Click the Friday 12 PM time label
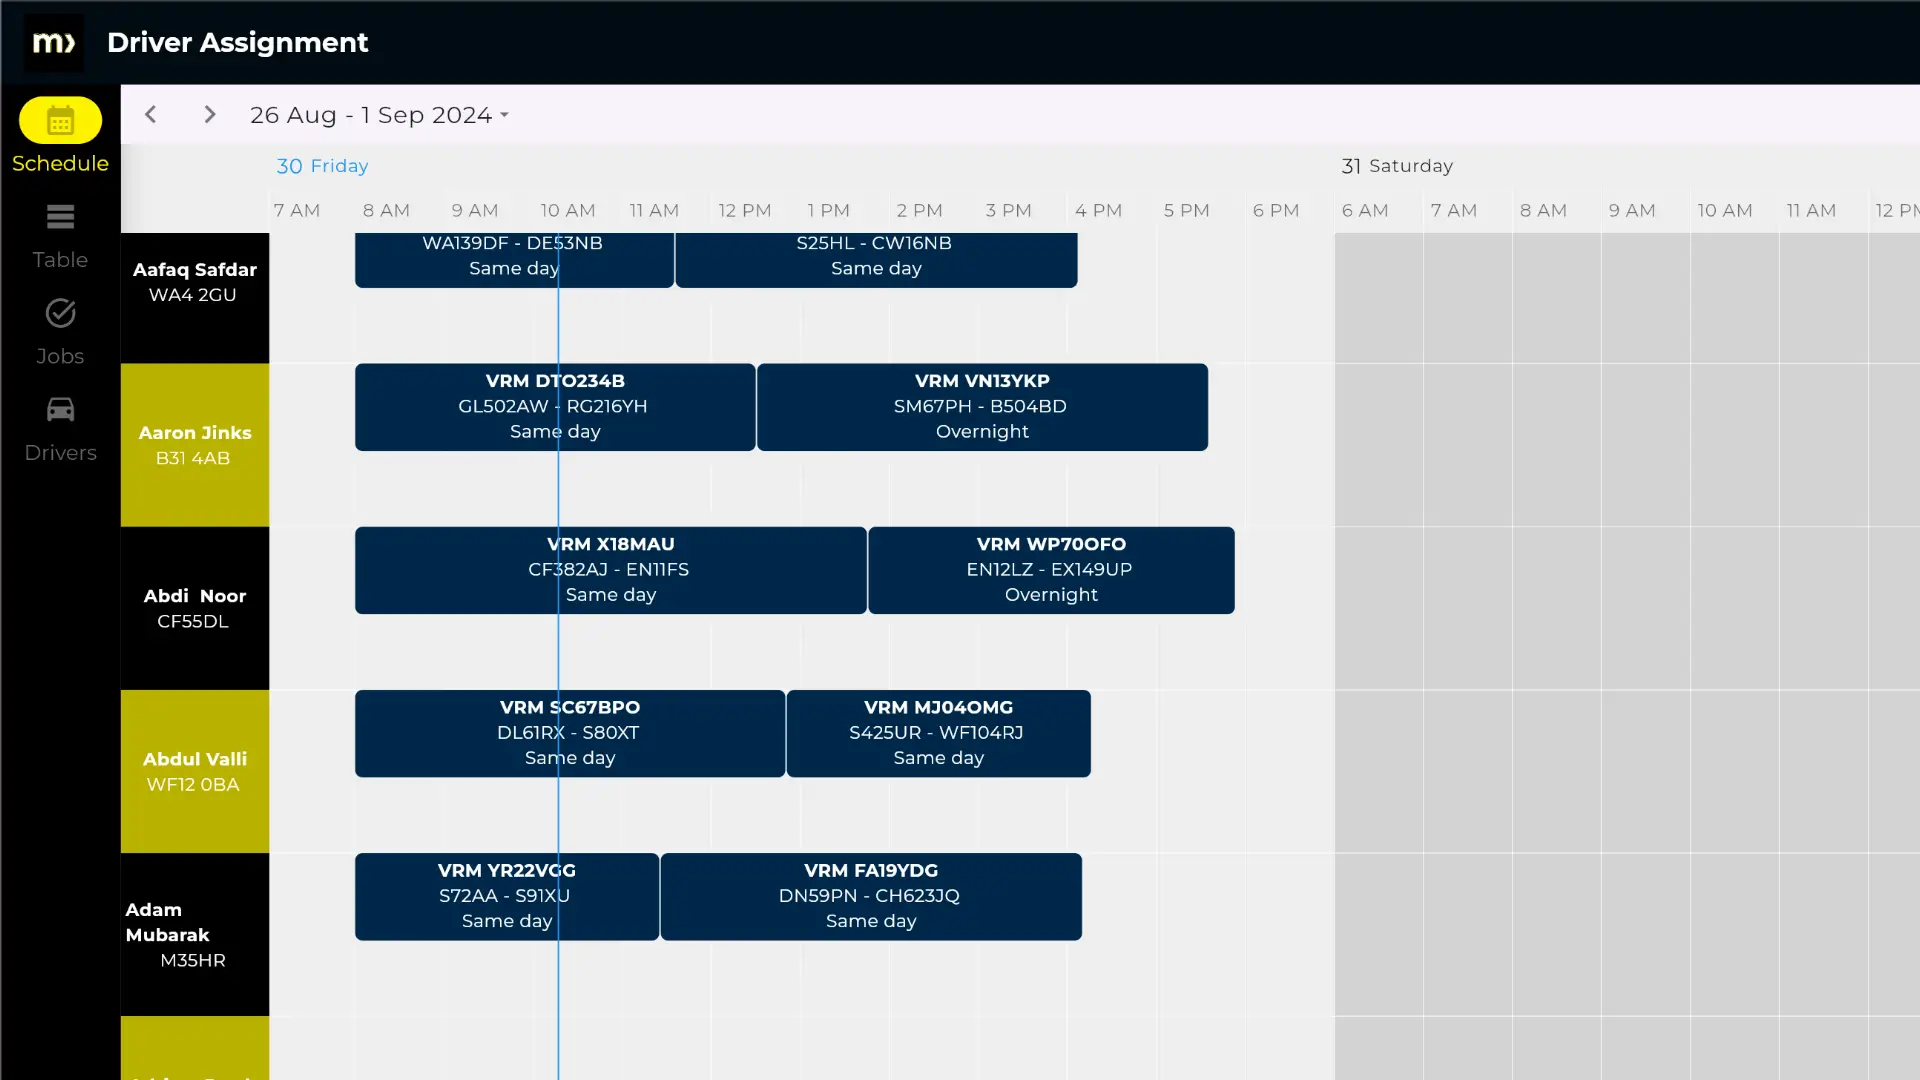 pyautogui.click(x=745, y=210)
